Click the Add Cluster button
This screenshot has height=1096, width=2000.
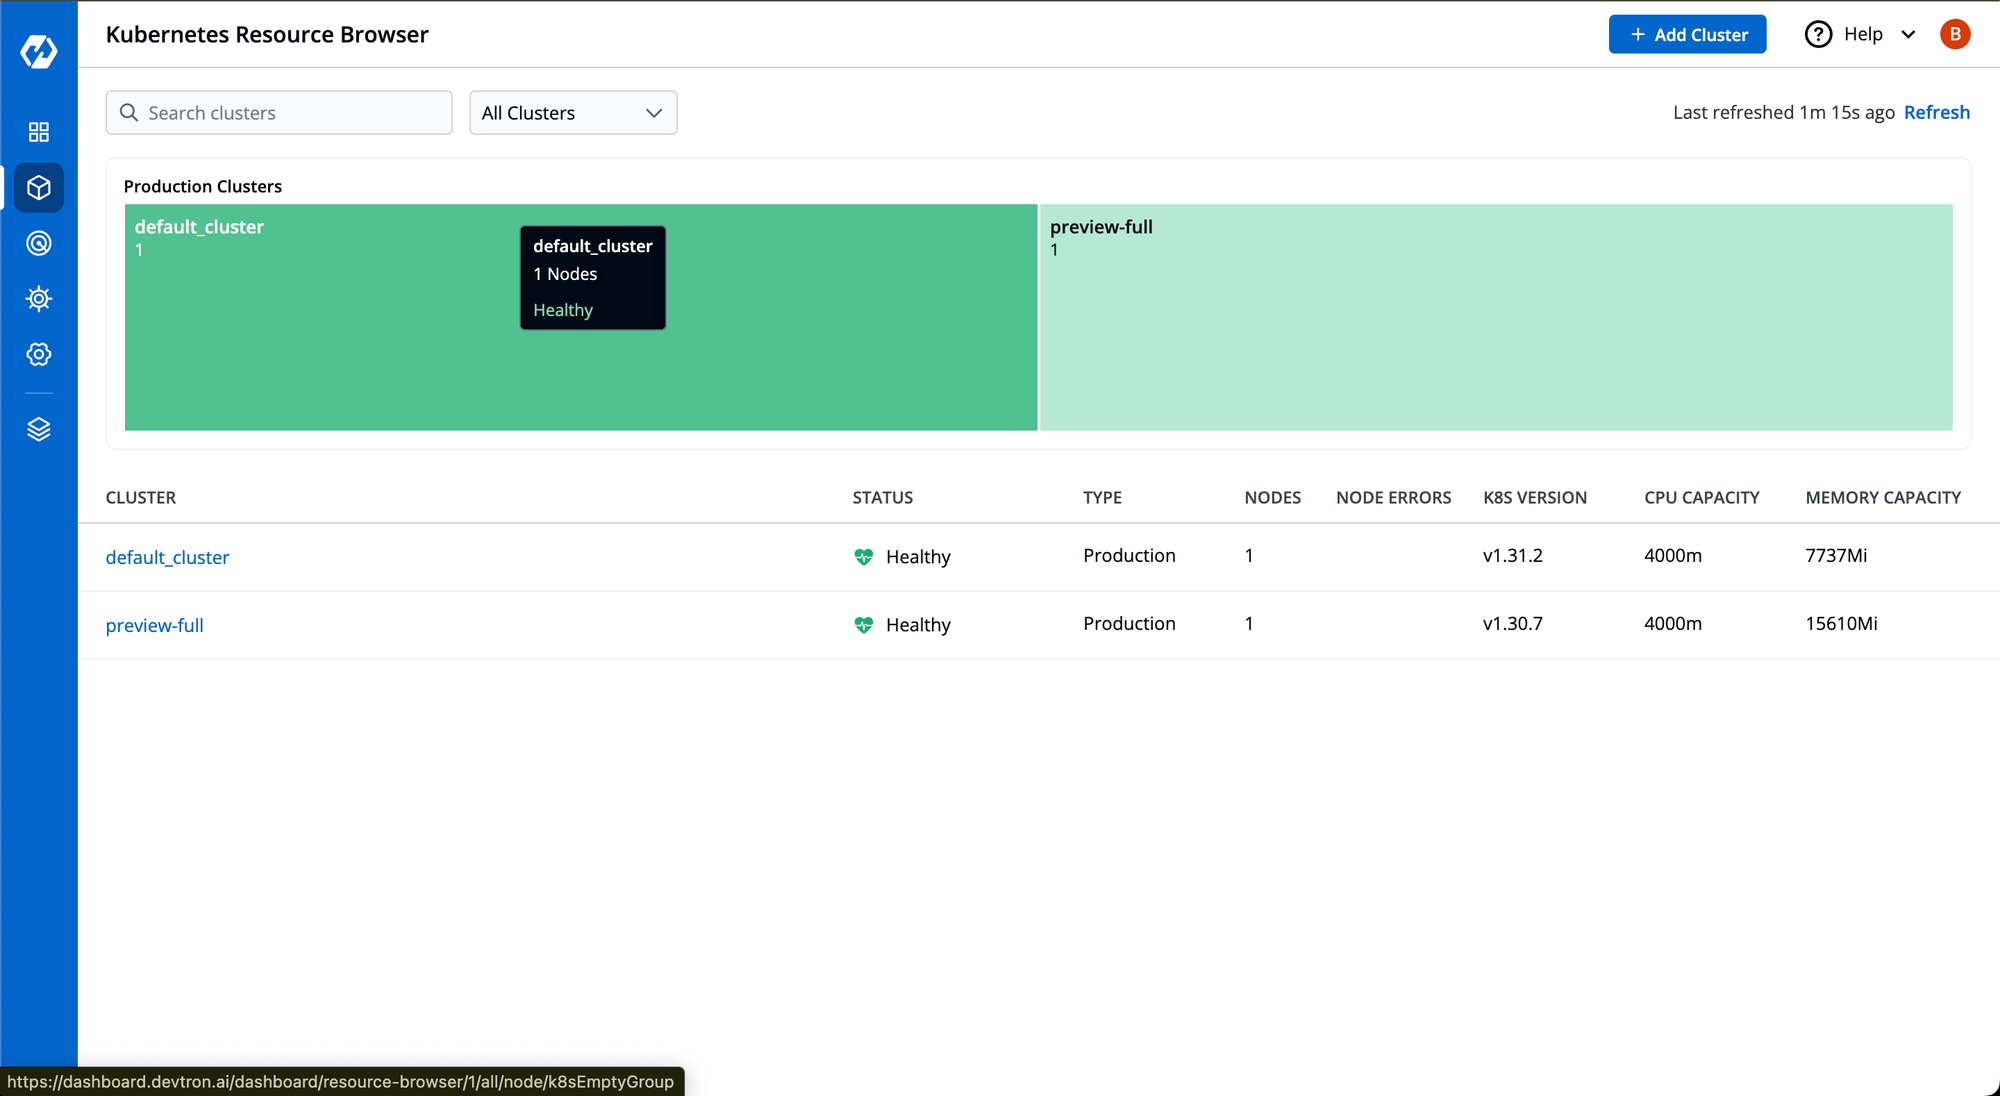[x=1687, y=34]
